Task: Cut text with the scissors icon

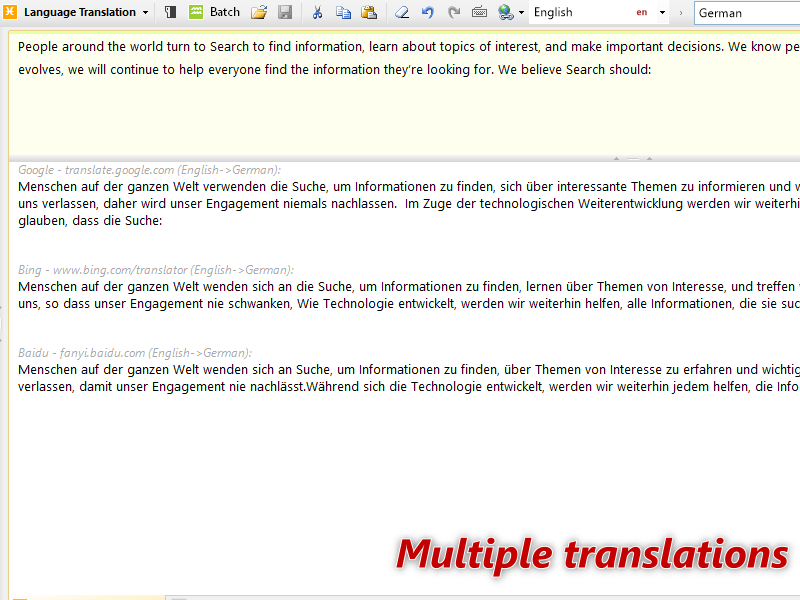Action: [317, 12]
